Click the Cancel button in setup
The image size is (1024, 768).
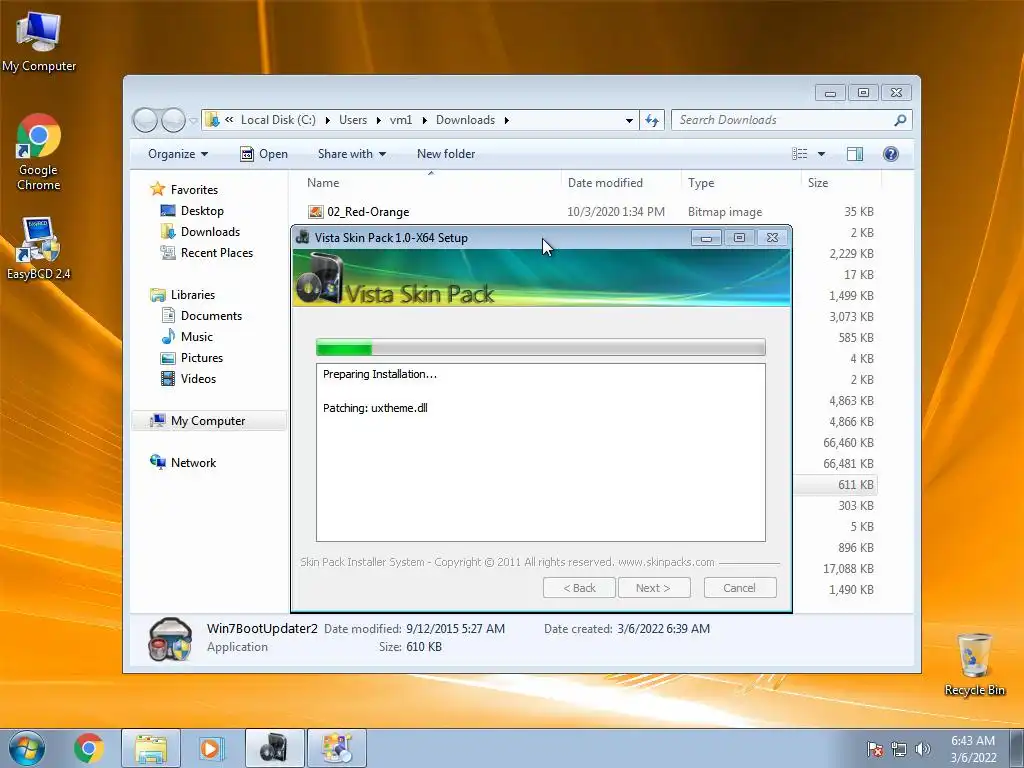coord(740,588)
